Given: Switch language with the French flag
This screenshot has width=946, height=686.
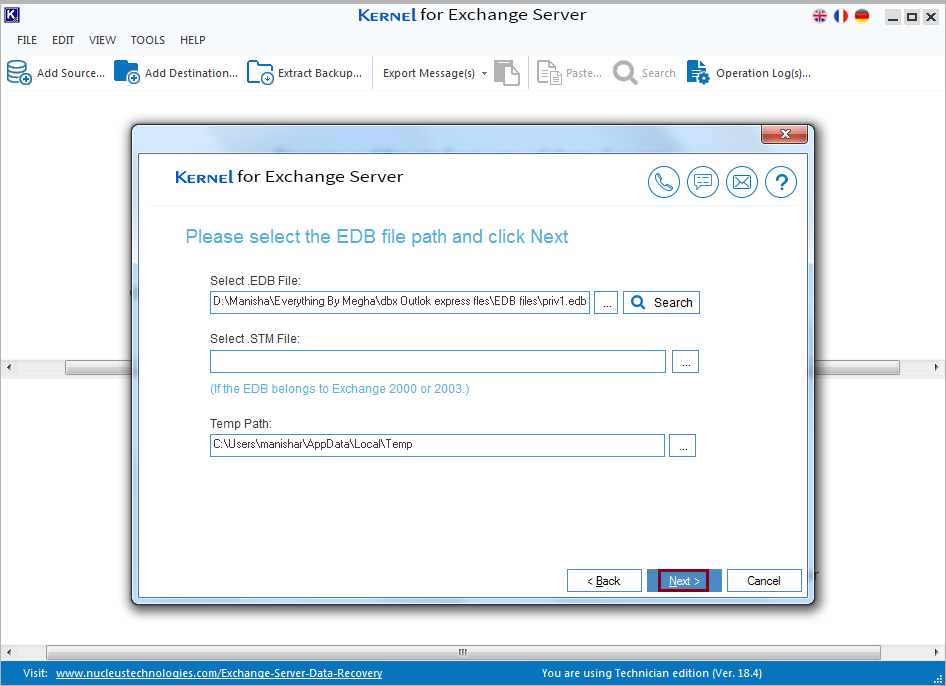Looking at the screenshot, I should pos(840,16).
